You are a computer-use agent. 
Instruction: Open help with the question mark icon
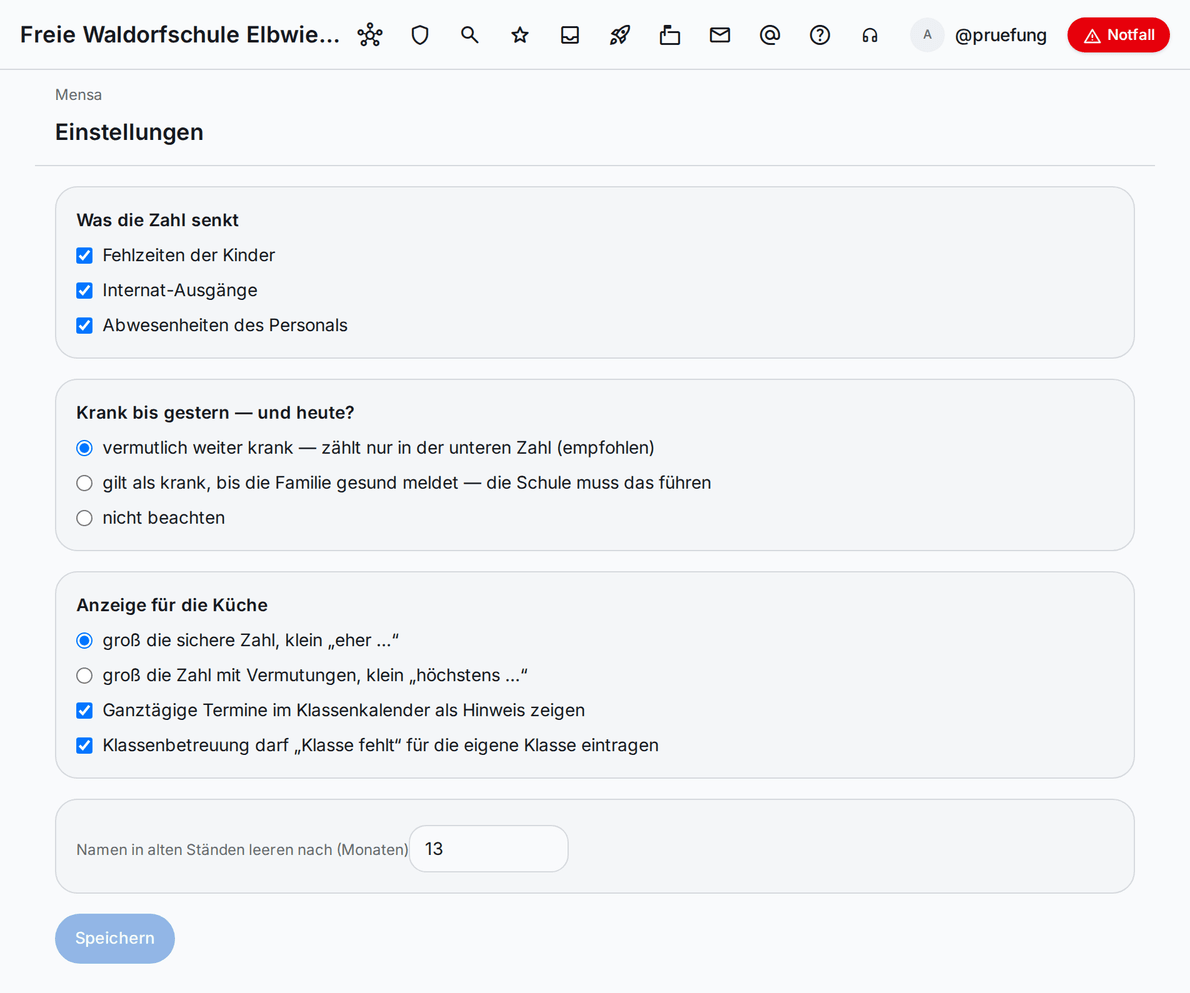click(820, 35)
